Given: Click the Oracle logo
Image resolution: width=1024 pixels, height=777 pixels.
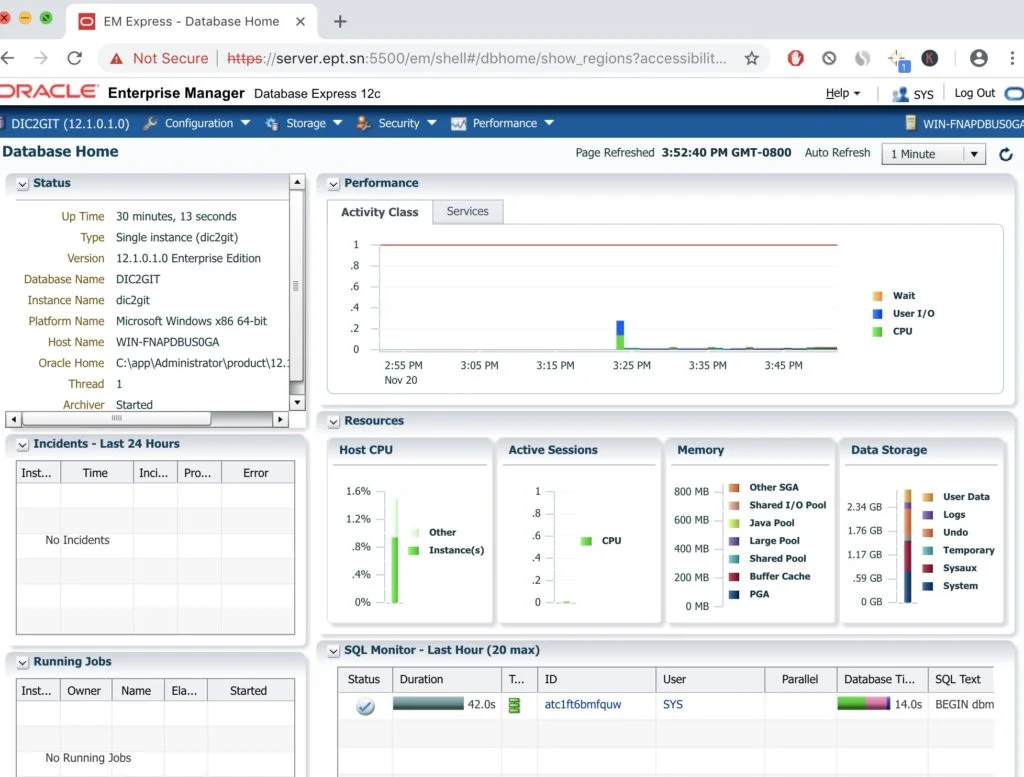Looking at the screenshot, I should 49,91.
